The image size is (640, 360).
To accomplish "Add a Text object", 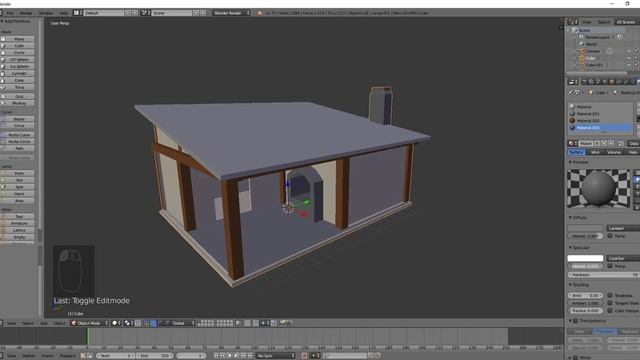I will tap(18, 216).
